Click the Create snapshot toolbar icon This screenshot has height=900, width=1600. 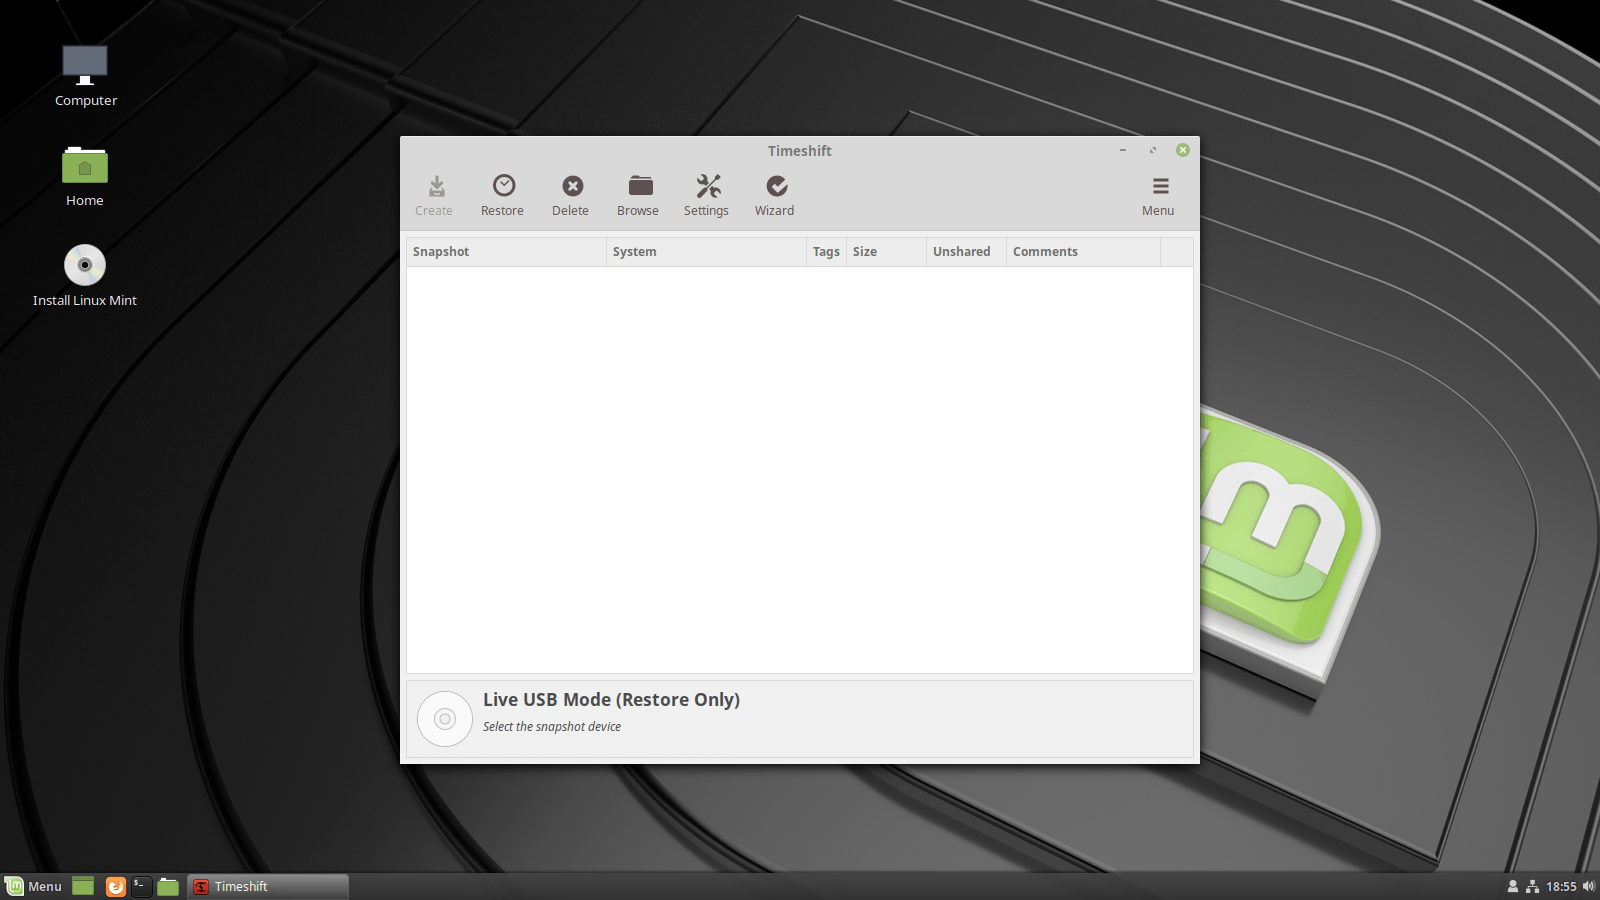tap(434, 196)
